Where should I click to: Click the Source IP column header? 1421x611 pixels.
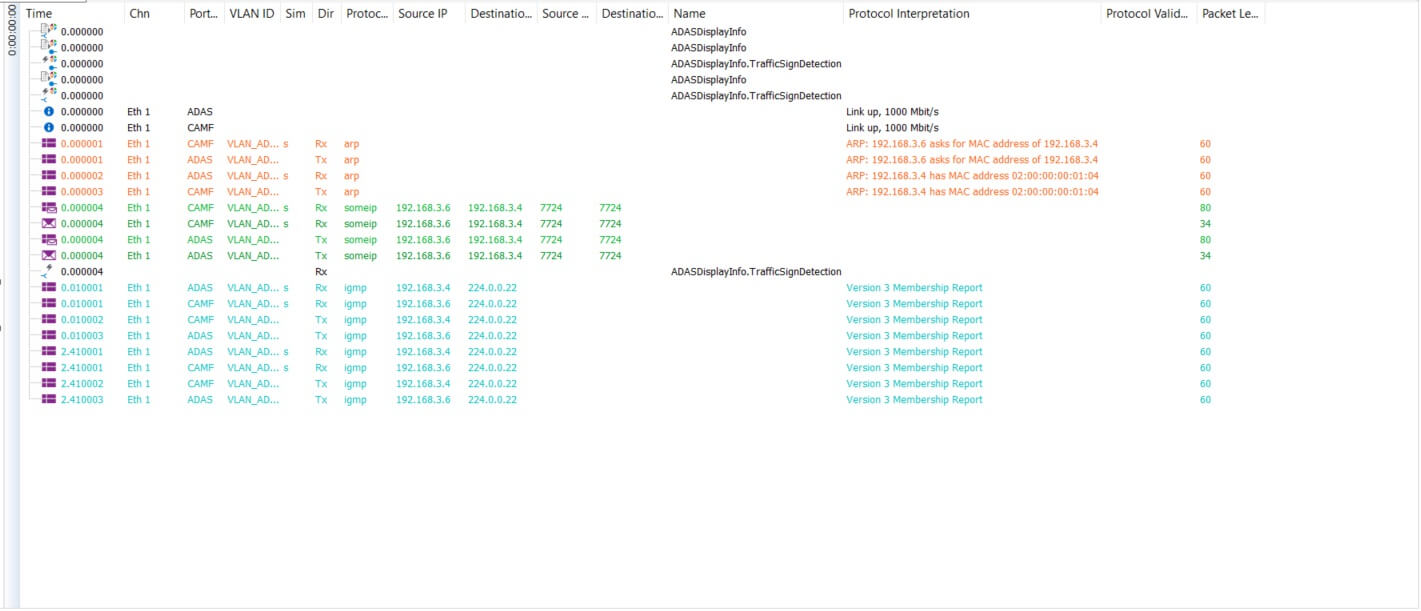422,14
